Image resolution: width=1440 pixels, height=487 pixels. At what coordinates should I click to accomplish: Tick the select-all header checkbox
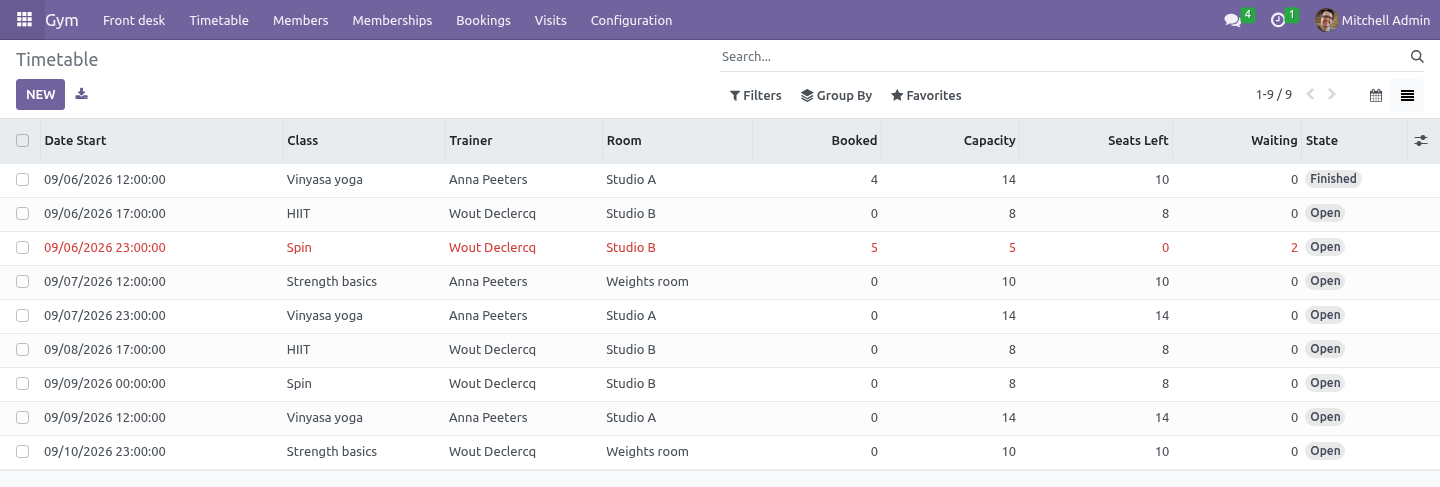(23, 141)
